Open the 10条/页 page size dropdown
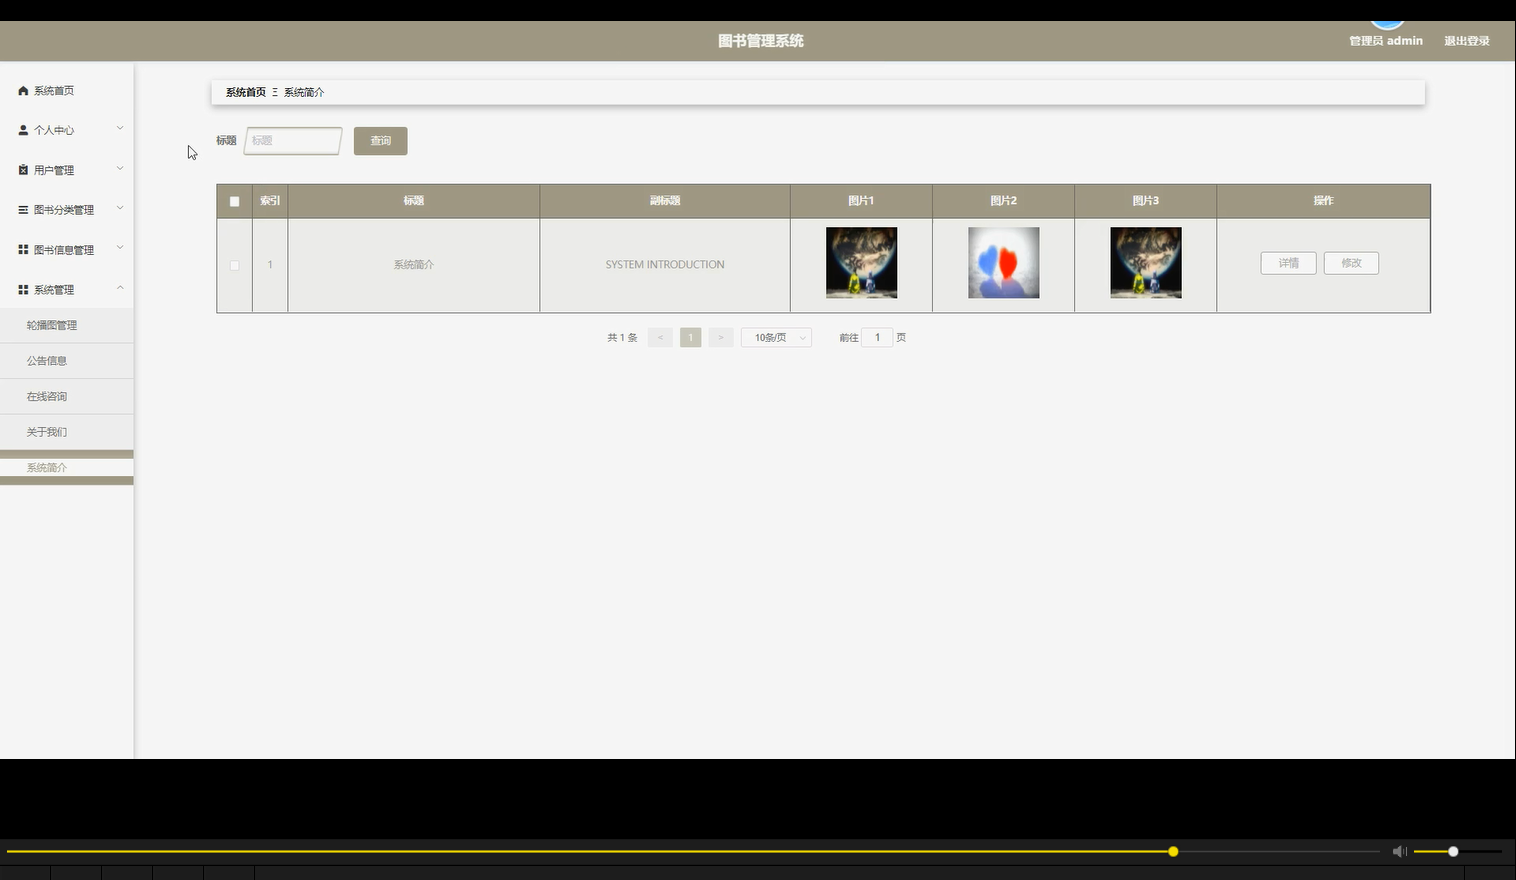This screenshot has height=880, width=1516. pos(776,338)
